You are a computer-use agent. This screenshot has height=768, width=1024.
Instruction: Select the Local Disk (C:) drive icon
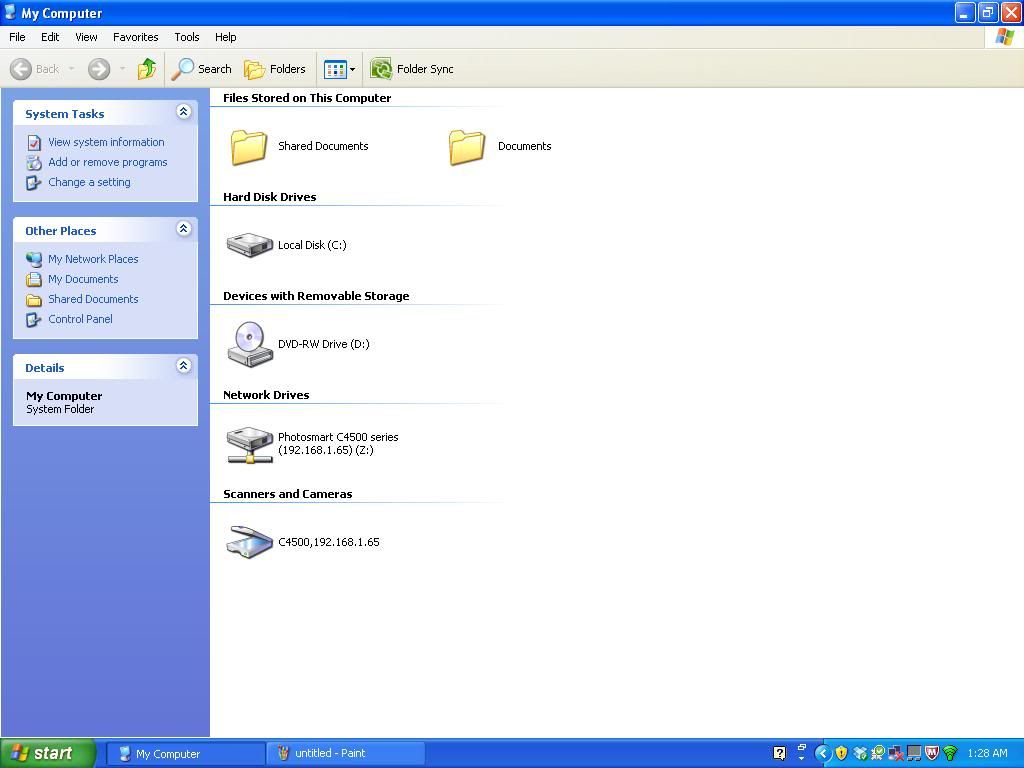pos(249,246)
